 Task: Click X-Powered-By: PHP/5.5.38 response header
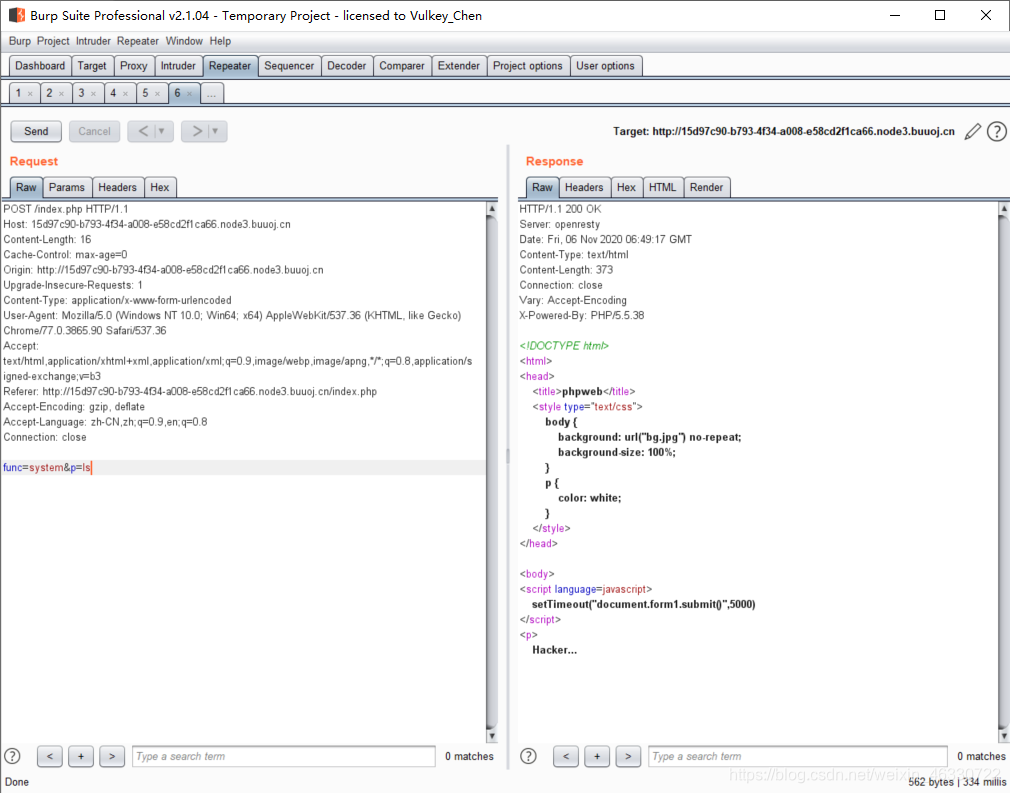click(582, 316)
